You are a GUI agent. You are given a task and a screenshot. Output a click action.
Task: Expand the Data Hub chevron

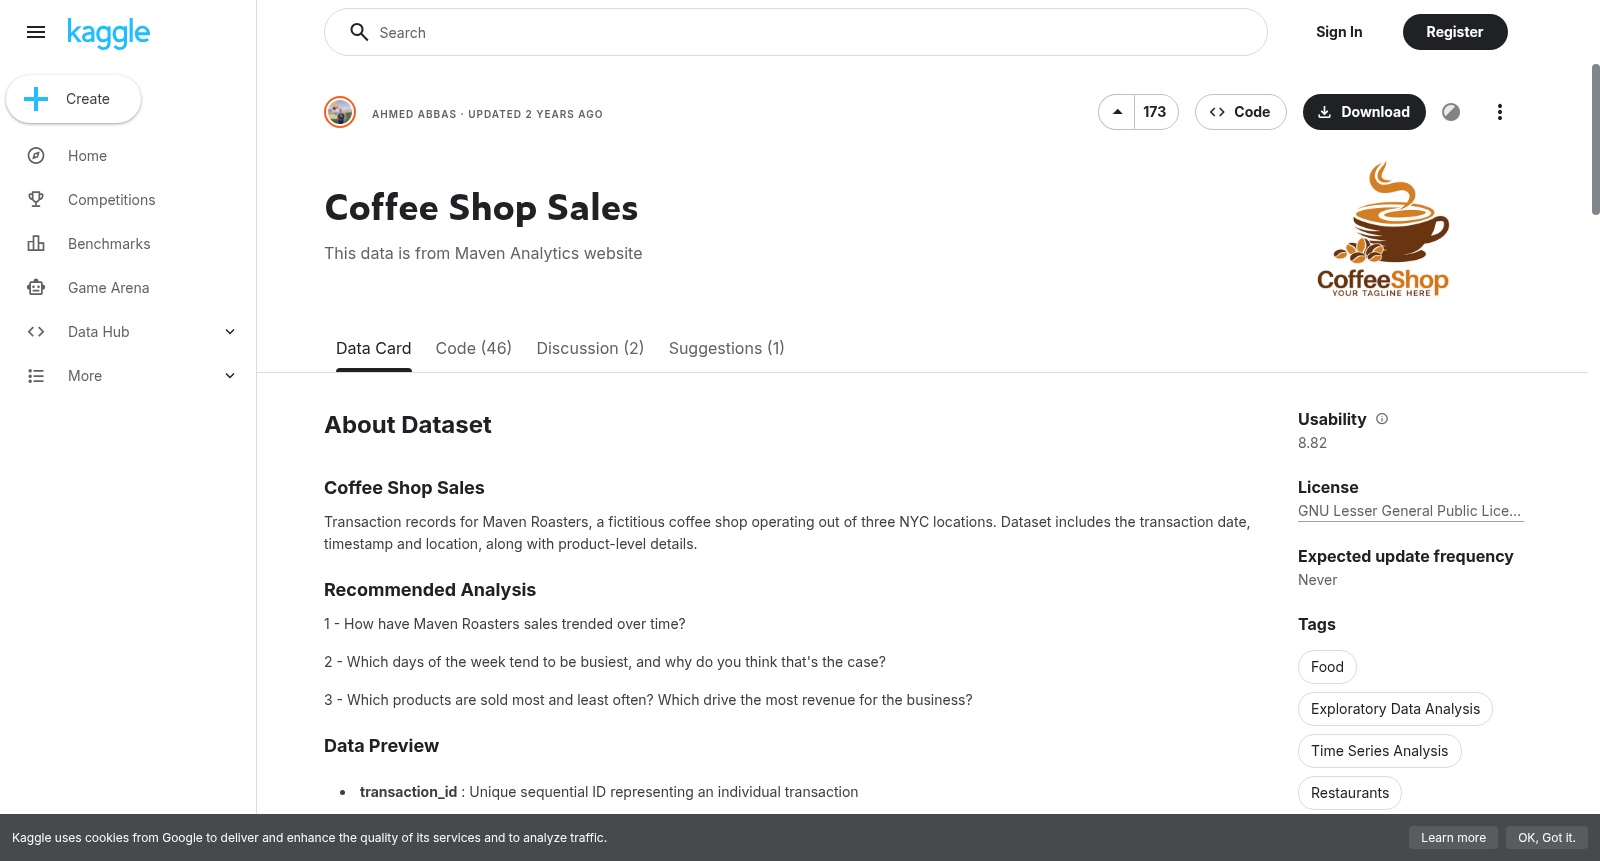point(230,332)
